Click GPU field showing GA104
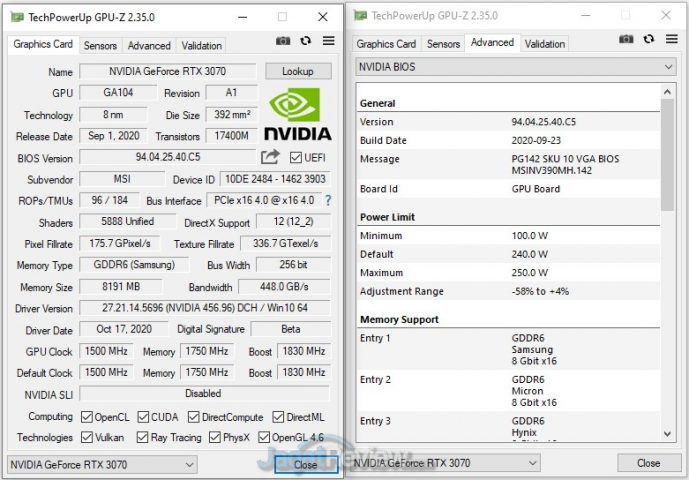 coord(118,93)
